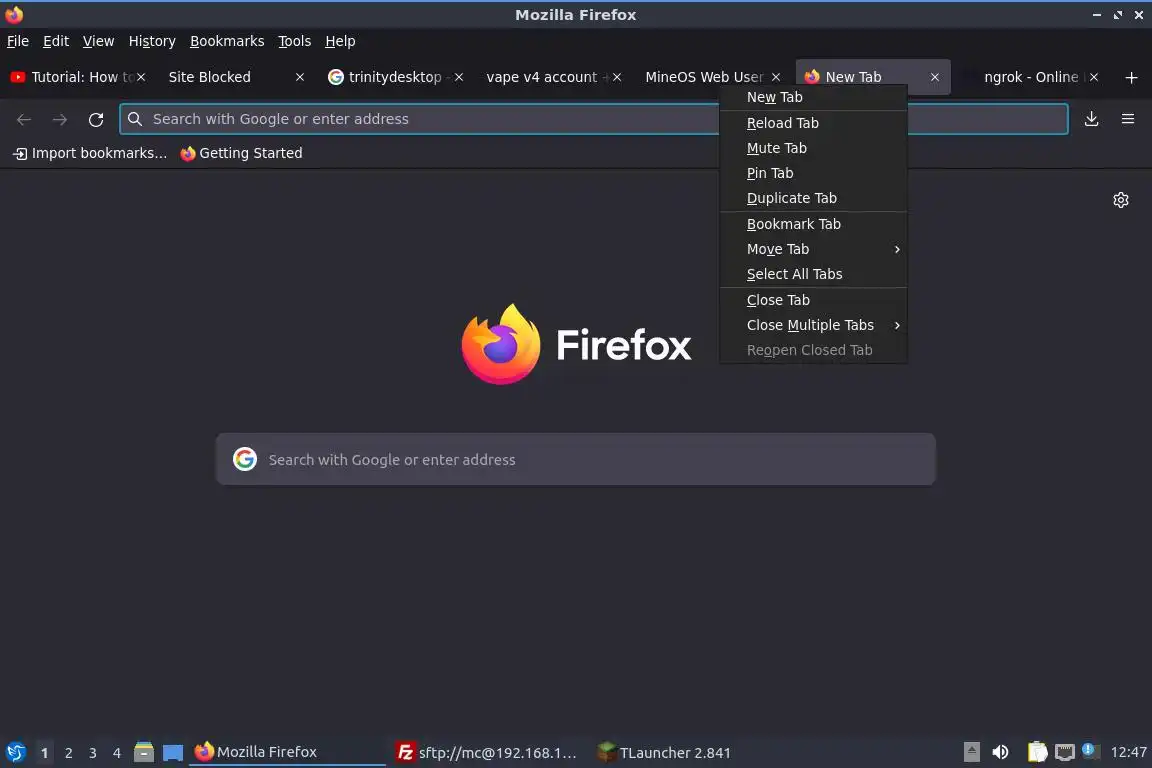
Task: Click the show desktop taskbar icon
Action: (173, 753)
